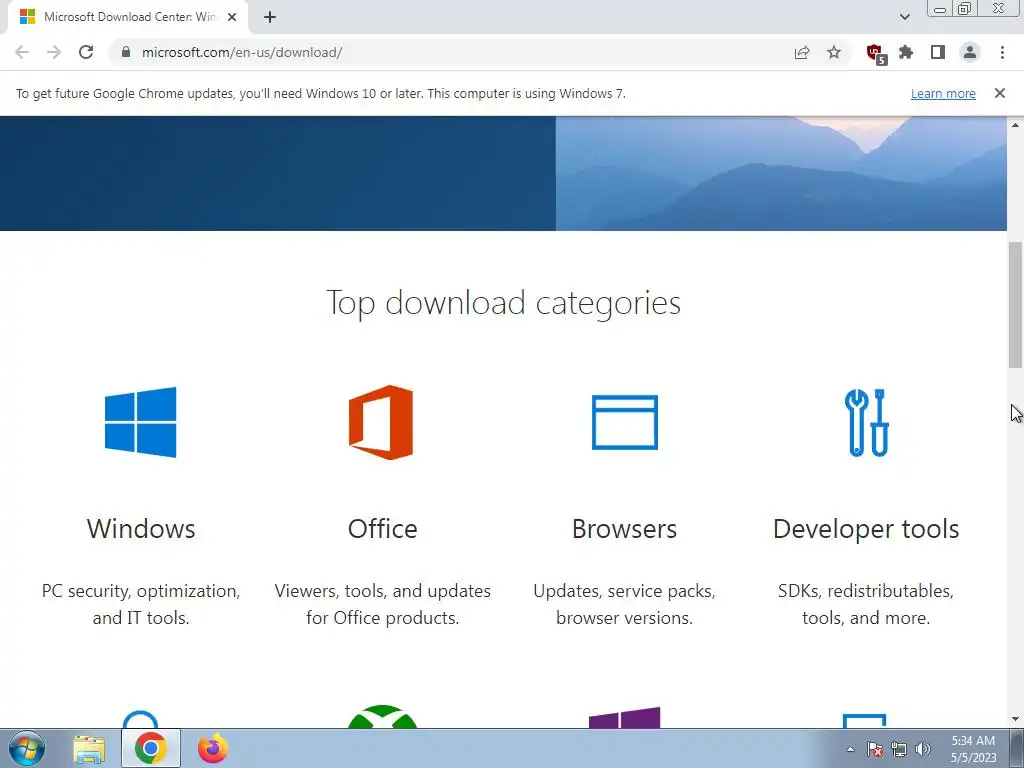Launch Firefox from taskbar
This screenshot has height=768, width=1024.
[x=213, y=748]
